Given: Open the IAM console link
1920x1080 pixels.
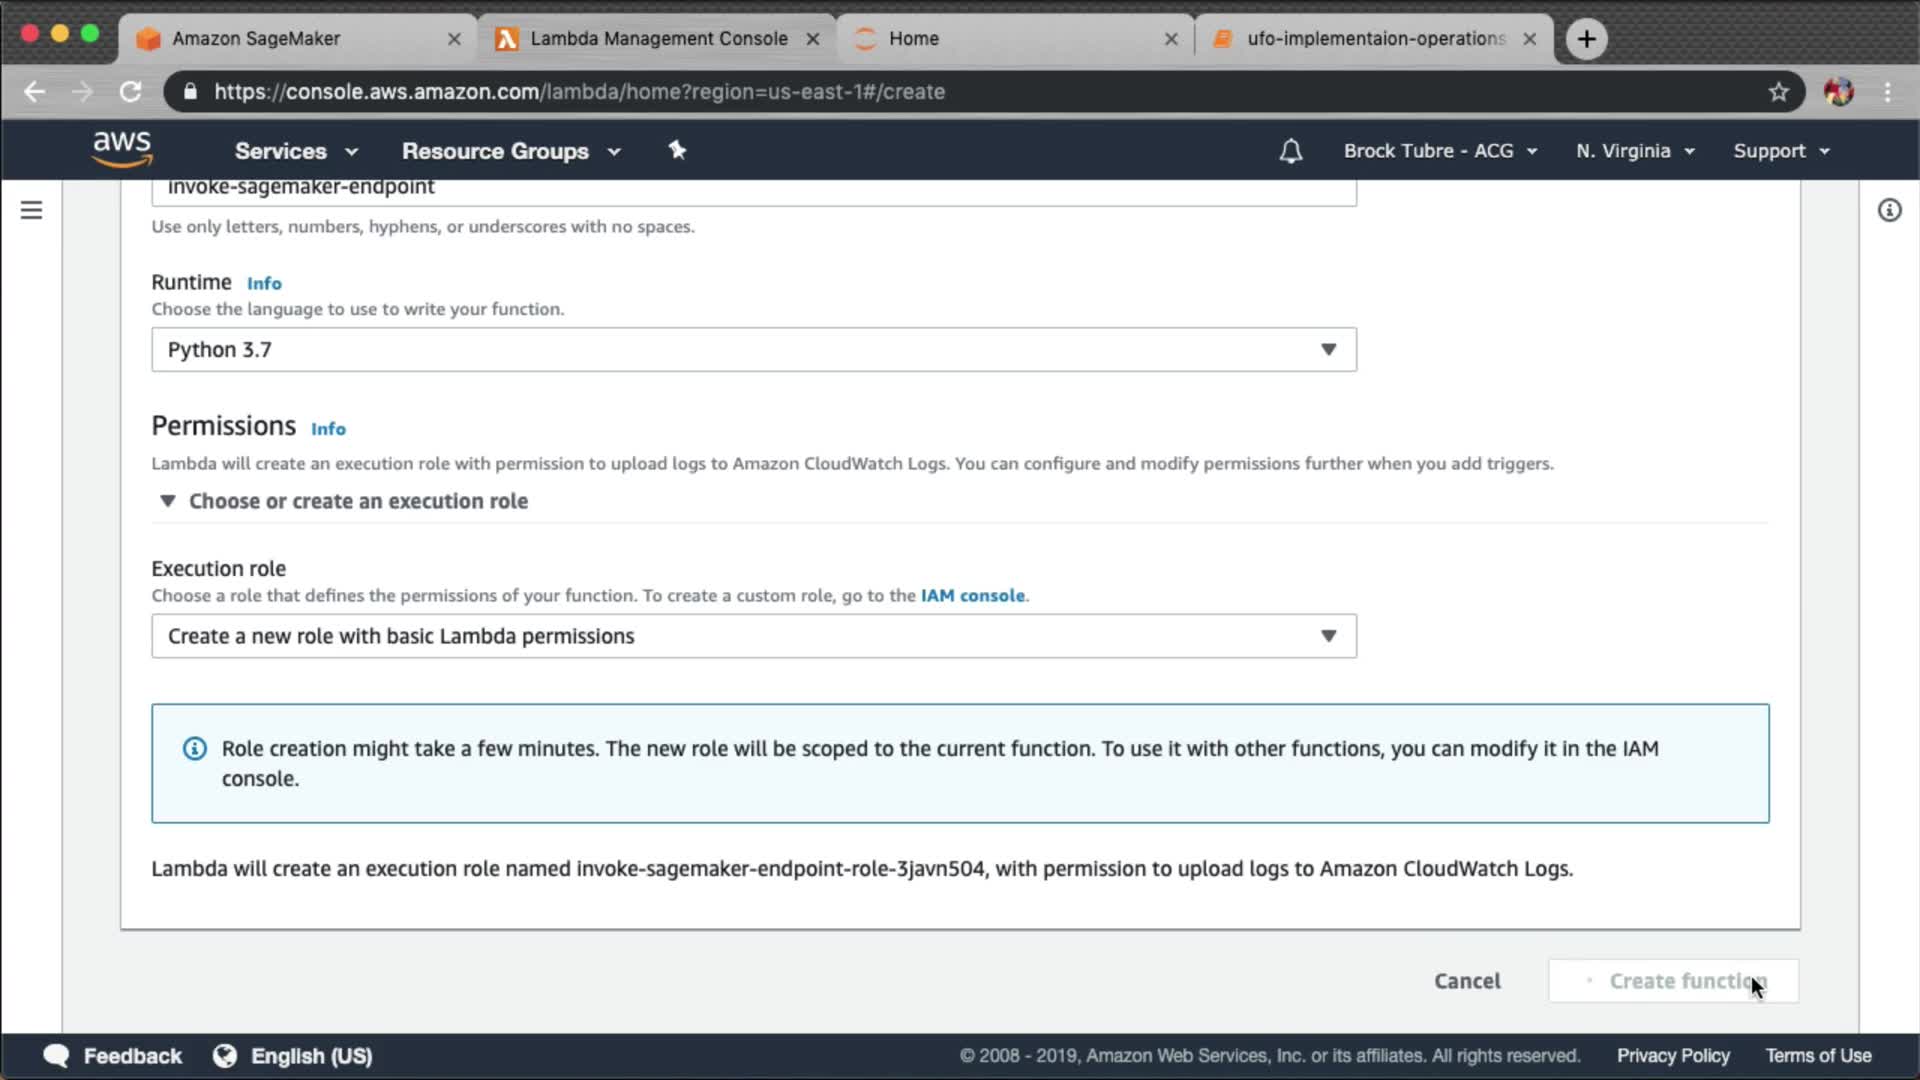Looking at the screenshot, I should [x=972, y=596].
